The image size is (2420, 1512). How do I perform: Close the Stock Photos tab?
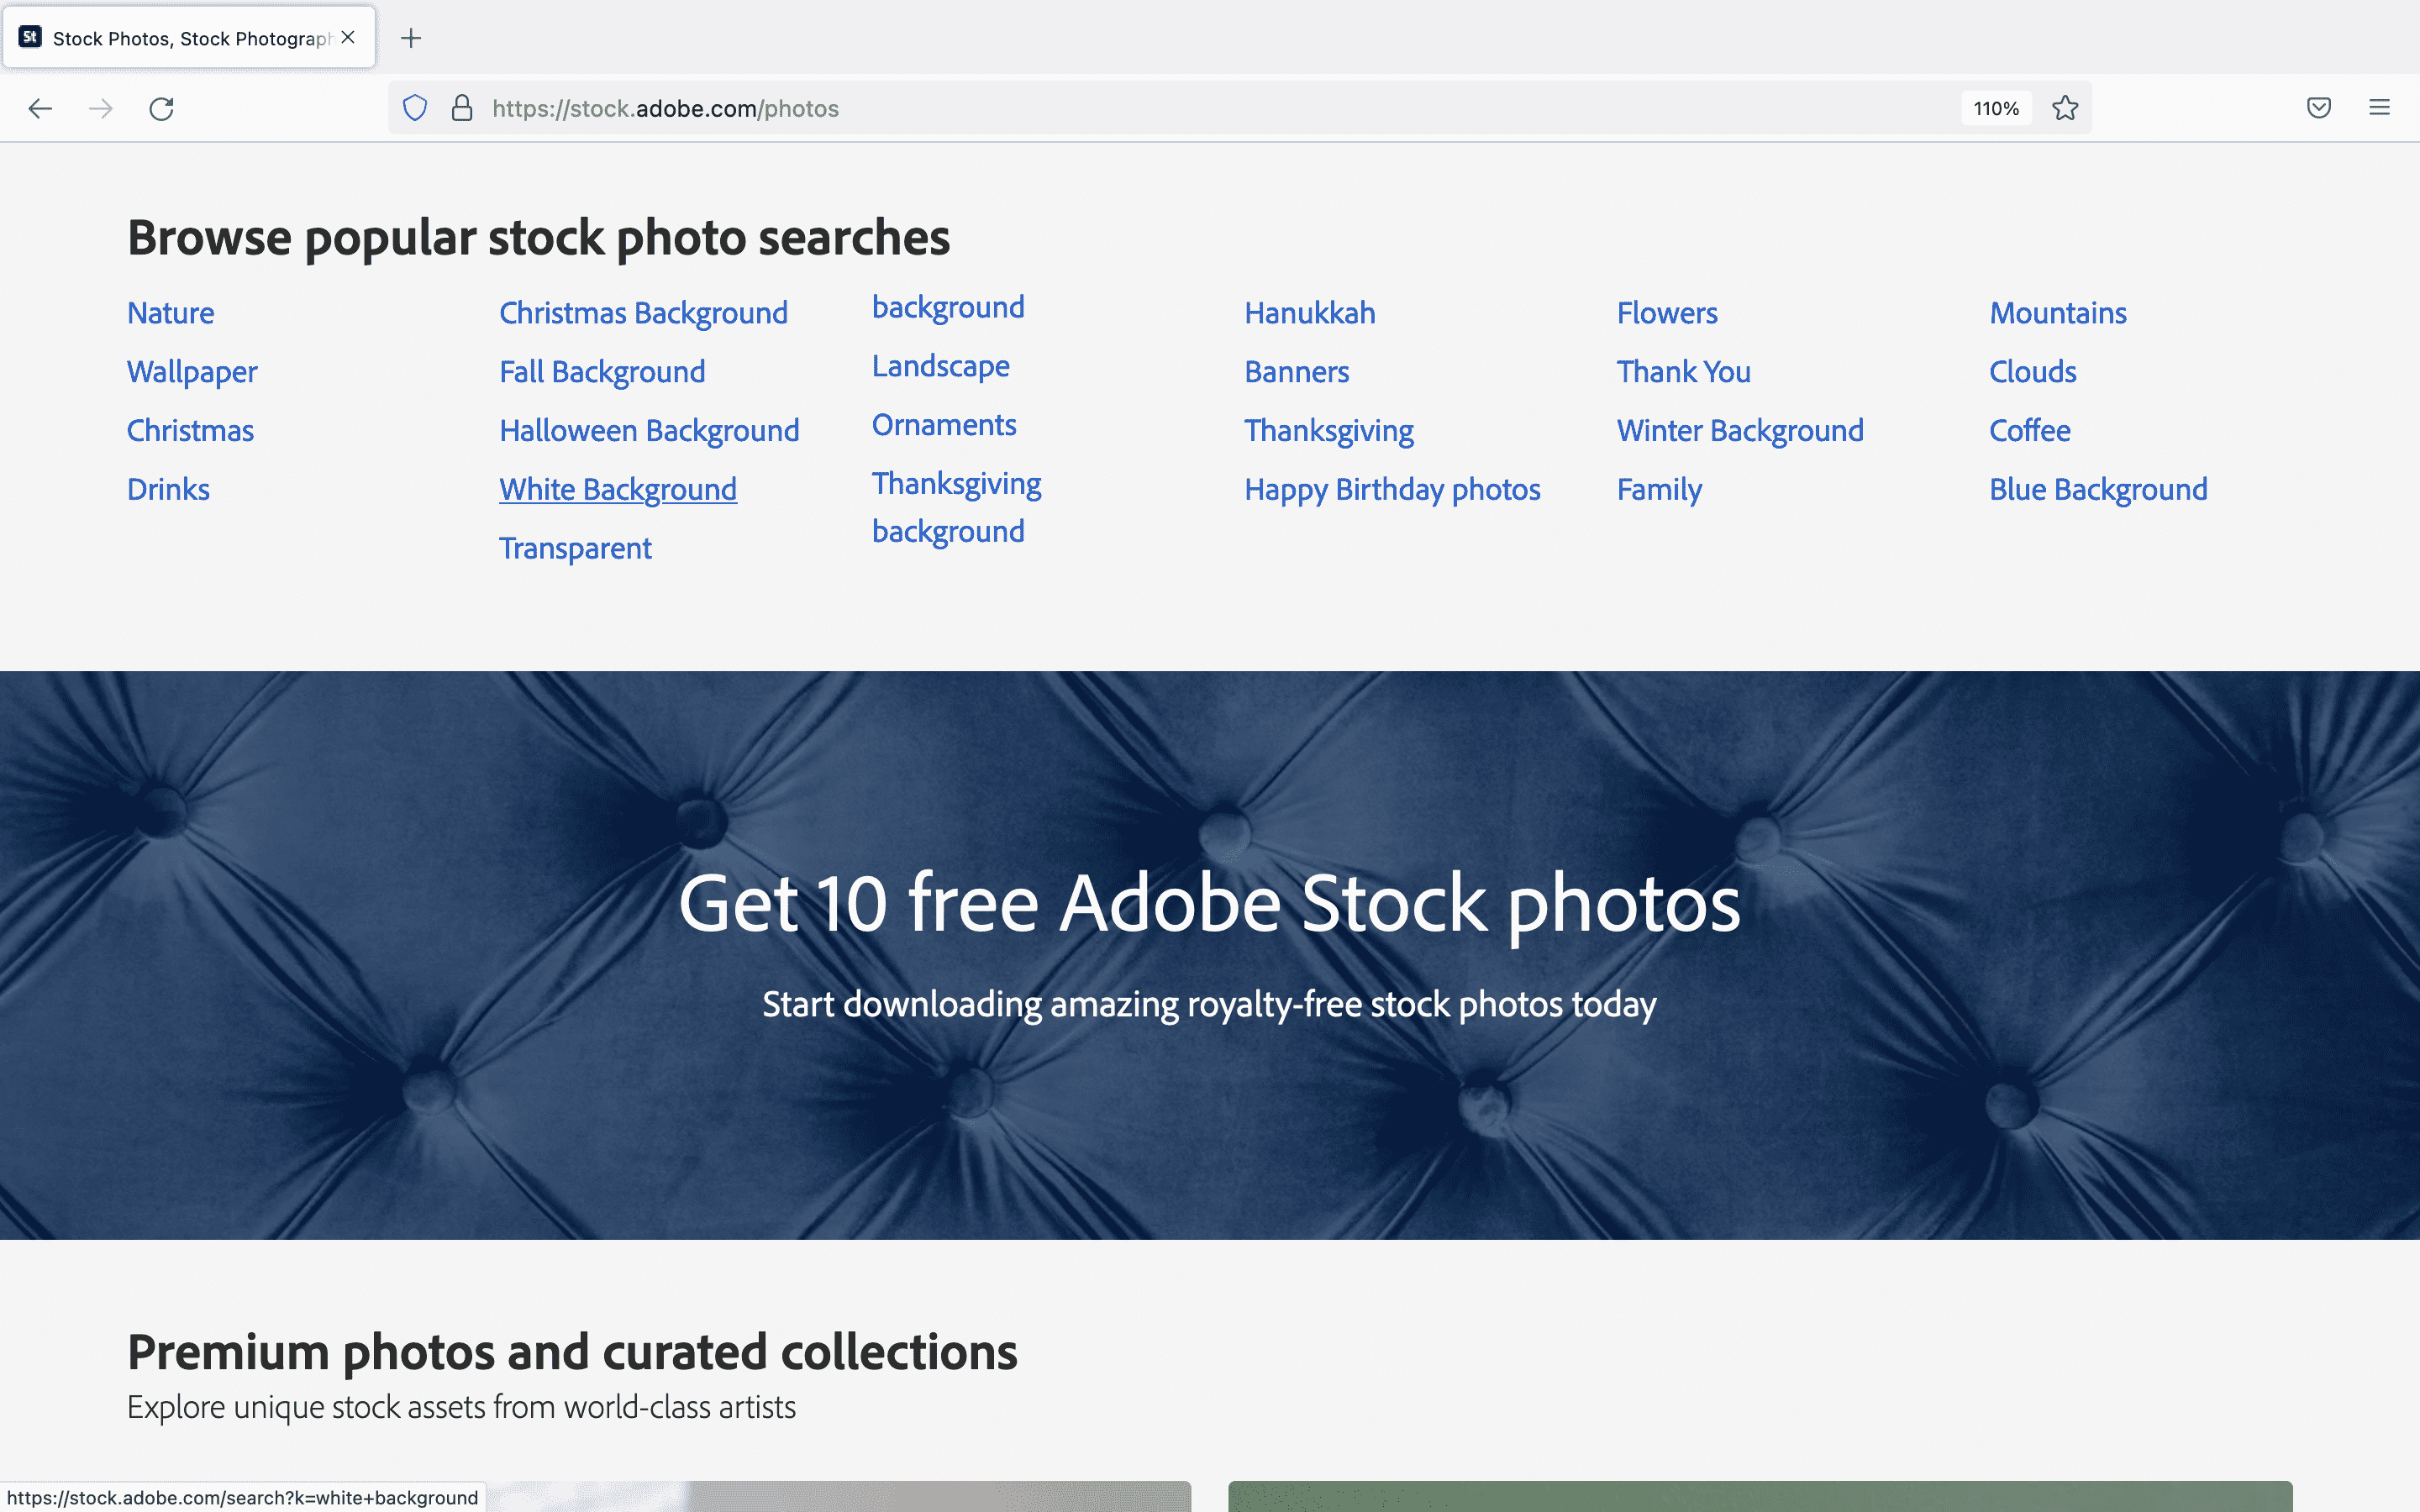pyautogui.click(x=348, y=37)
